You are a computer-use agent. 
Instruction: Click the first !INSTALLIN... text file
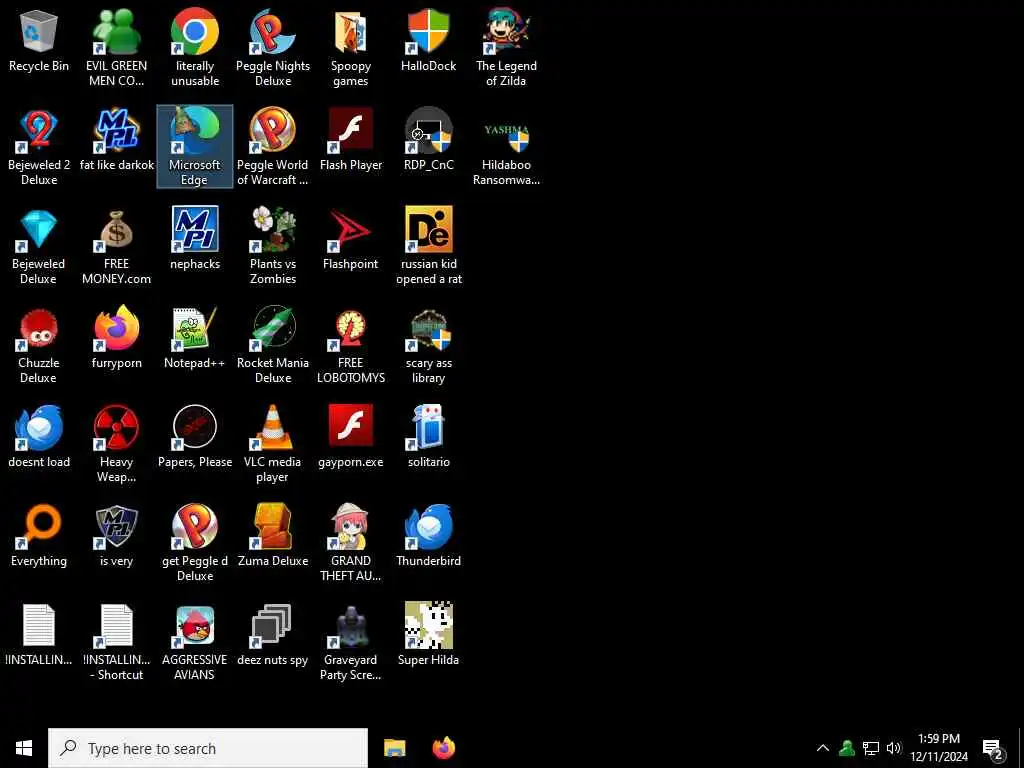39,626
